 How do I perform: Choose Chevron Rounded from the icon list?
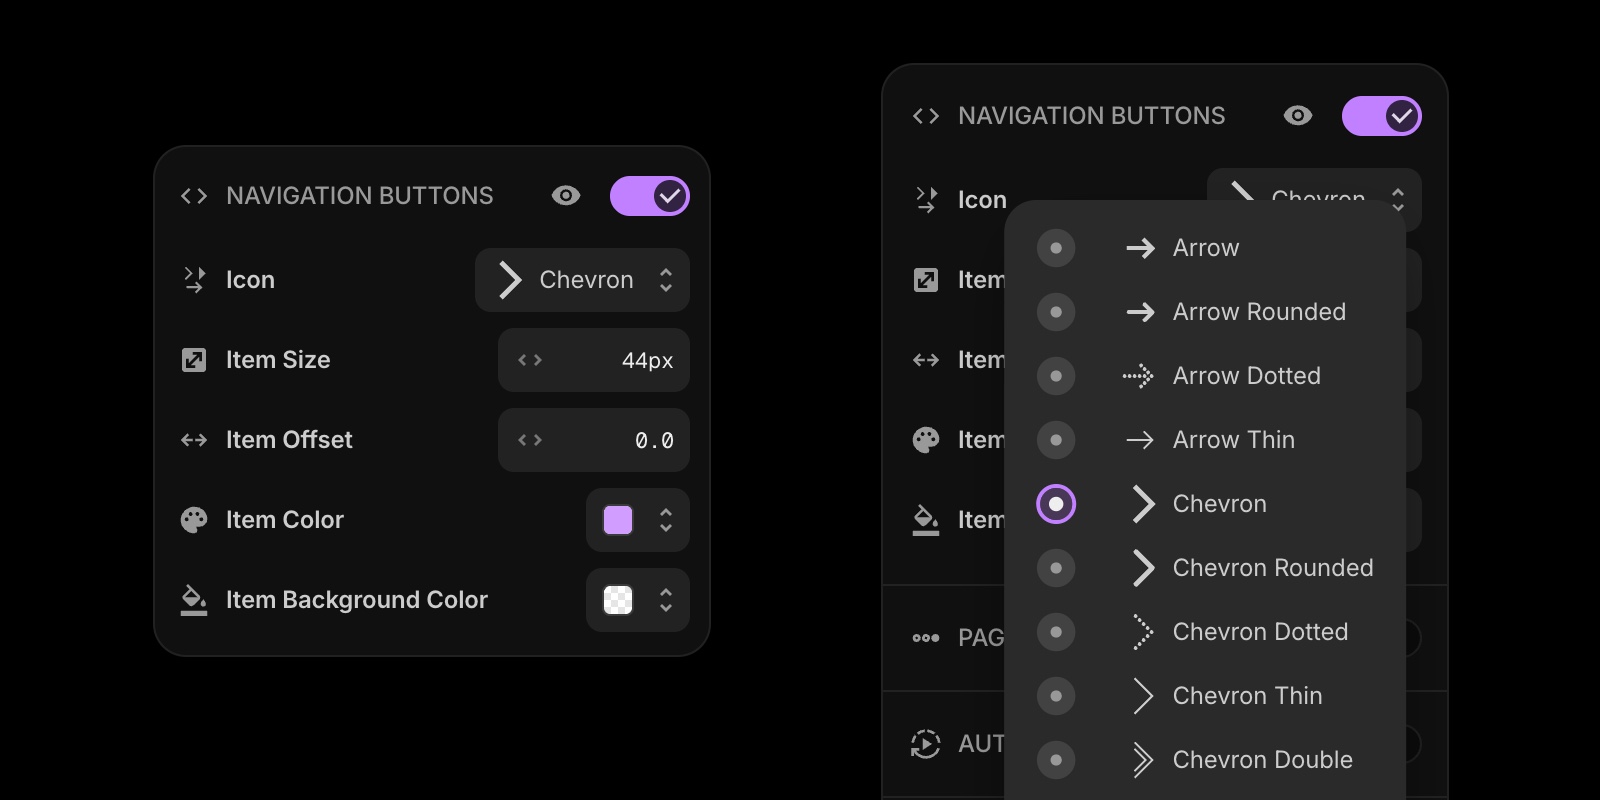(1272, 568)
